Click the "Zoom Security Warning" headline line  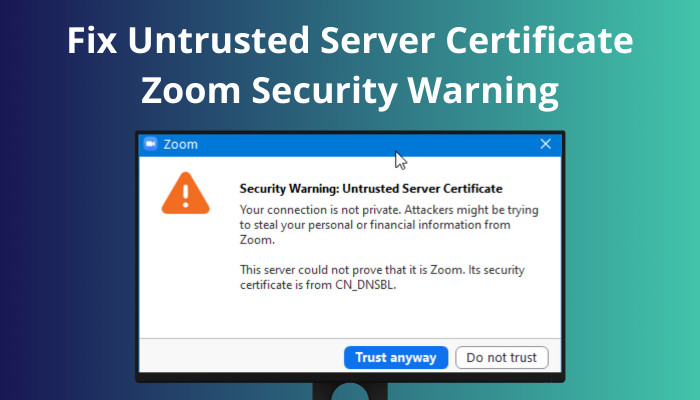tap(350, 91)
